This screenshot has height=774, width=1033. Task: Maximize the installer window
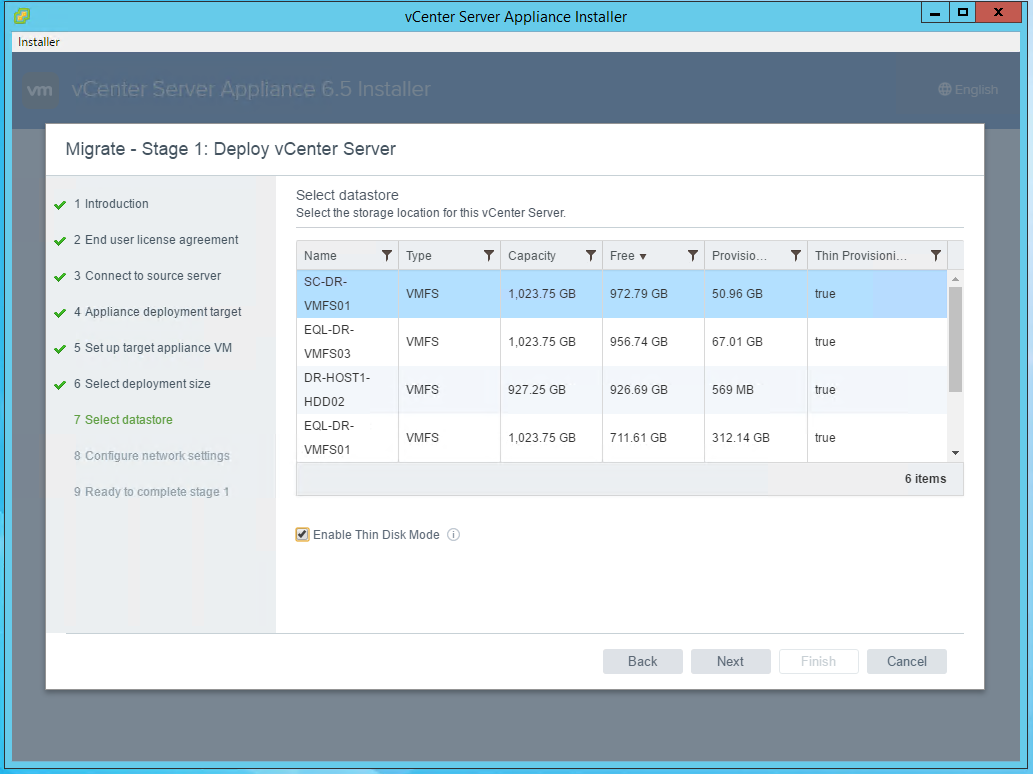[963, 13]
